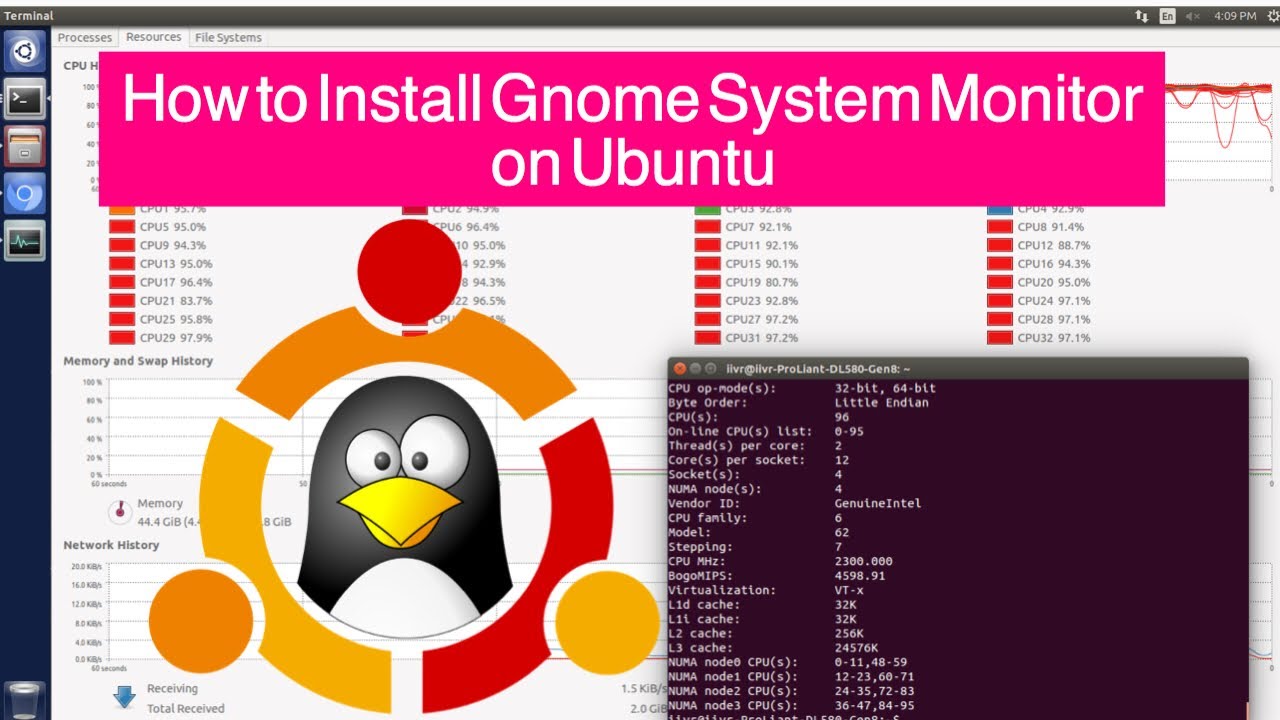The image size is (1280, 720).
Task: Click the Memory pie chart icon
Action: 119,512
